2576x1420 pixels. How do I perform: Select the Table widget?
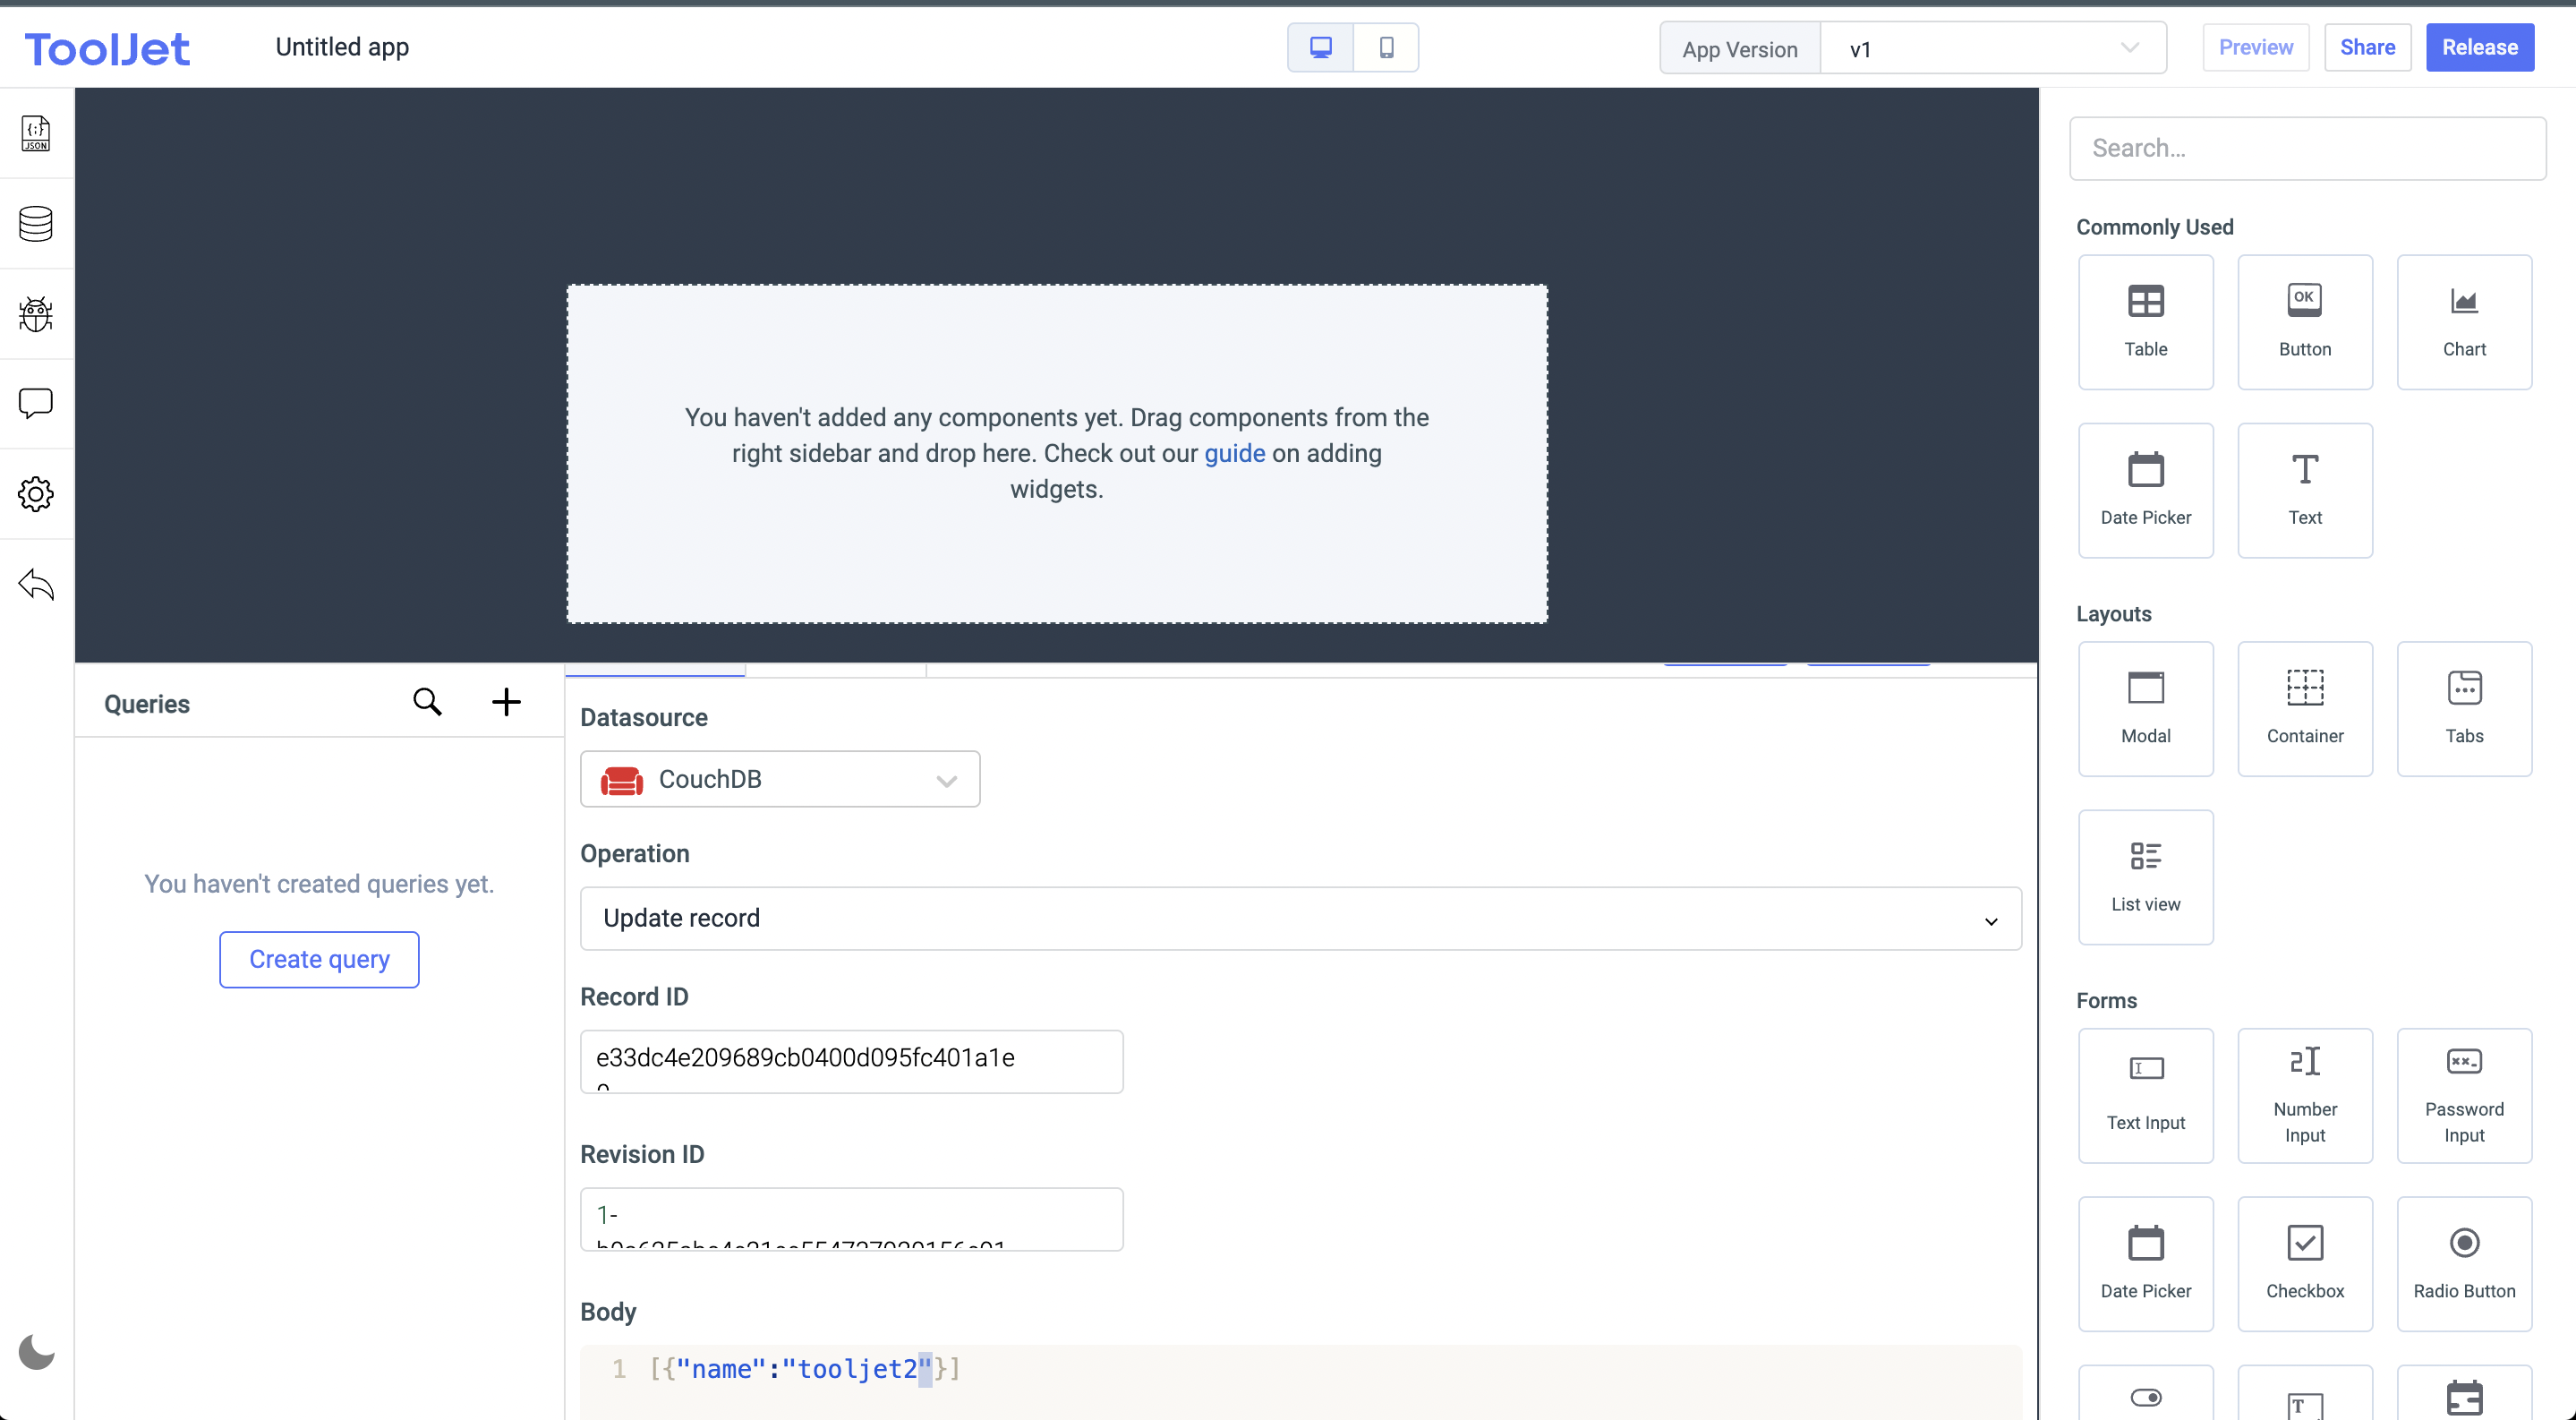pyautogui.click(x=2145, y=321)
